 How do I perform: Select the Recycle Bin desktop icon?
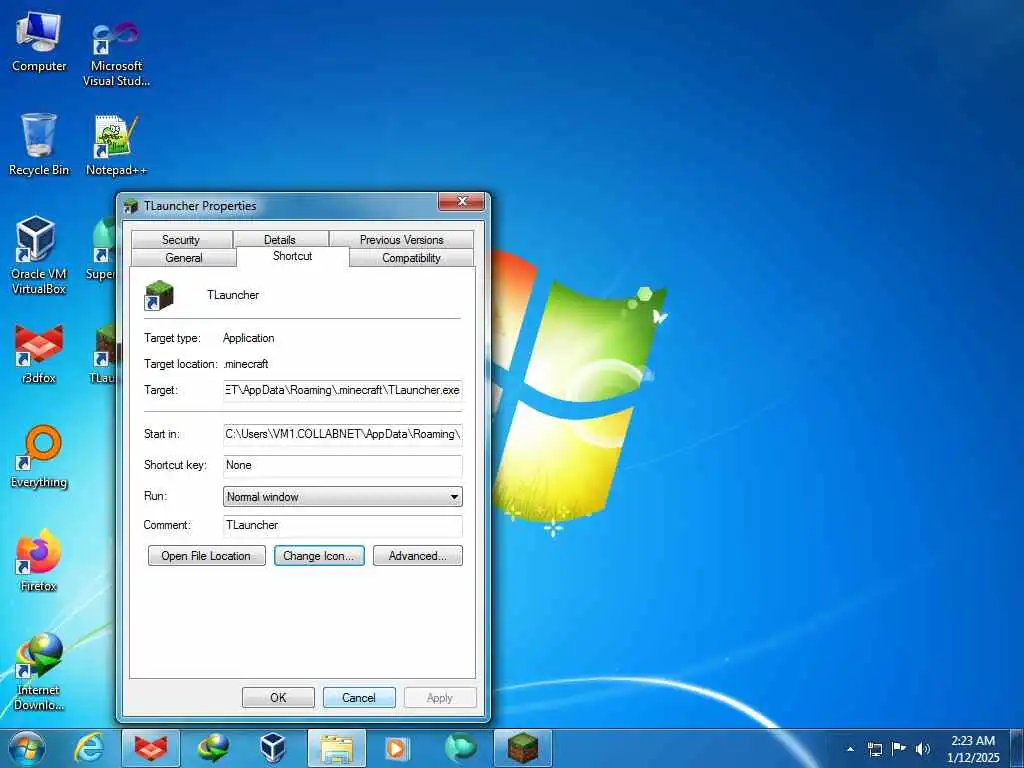point(39,144)
